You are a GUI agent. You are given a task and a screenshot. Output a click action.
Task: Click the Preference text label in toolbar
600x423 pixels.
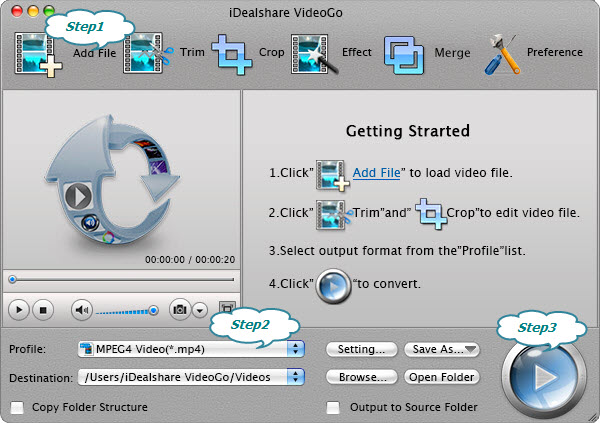pos(554,52)
